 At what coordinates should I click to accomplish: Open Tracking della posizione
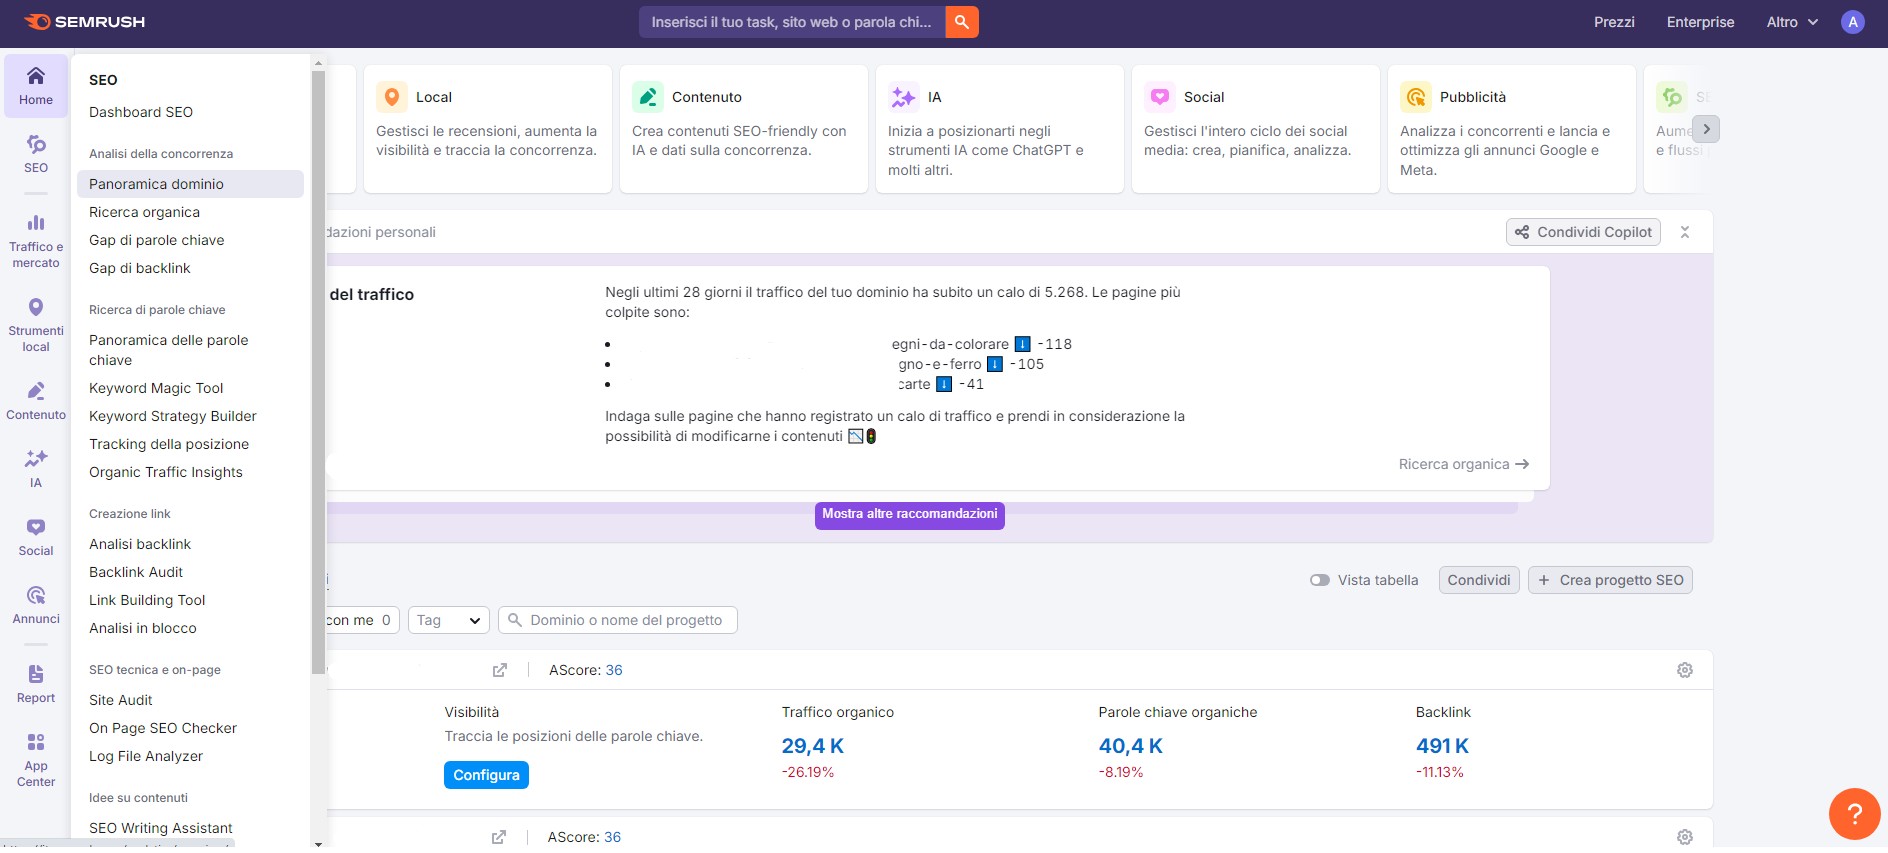[169, 444]
